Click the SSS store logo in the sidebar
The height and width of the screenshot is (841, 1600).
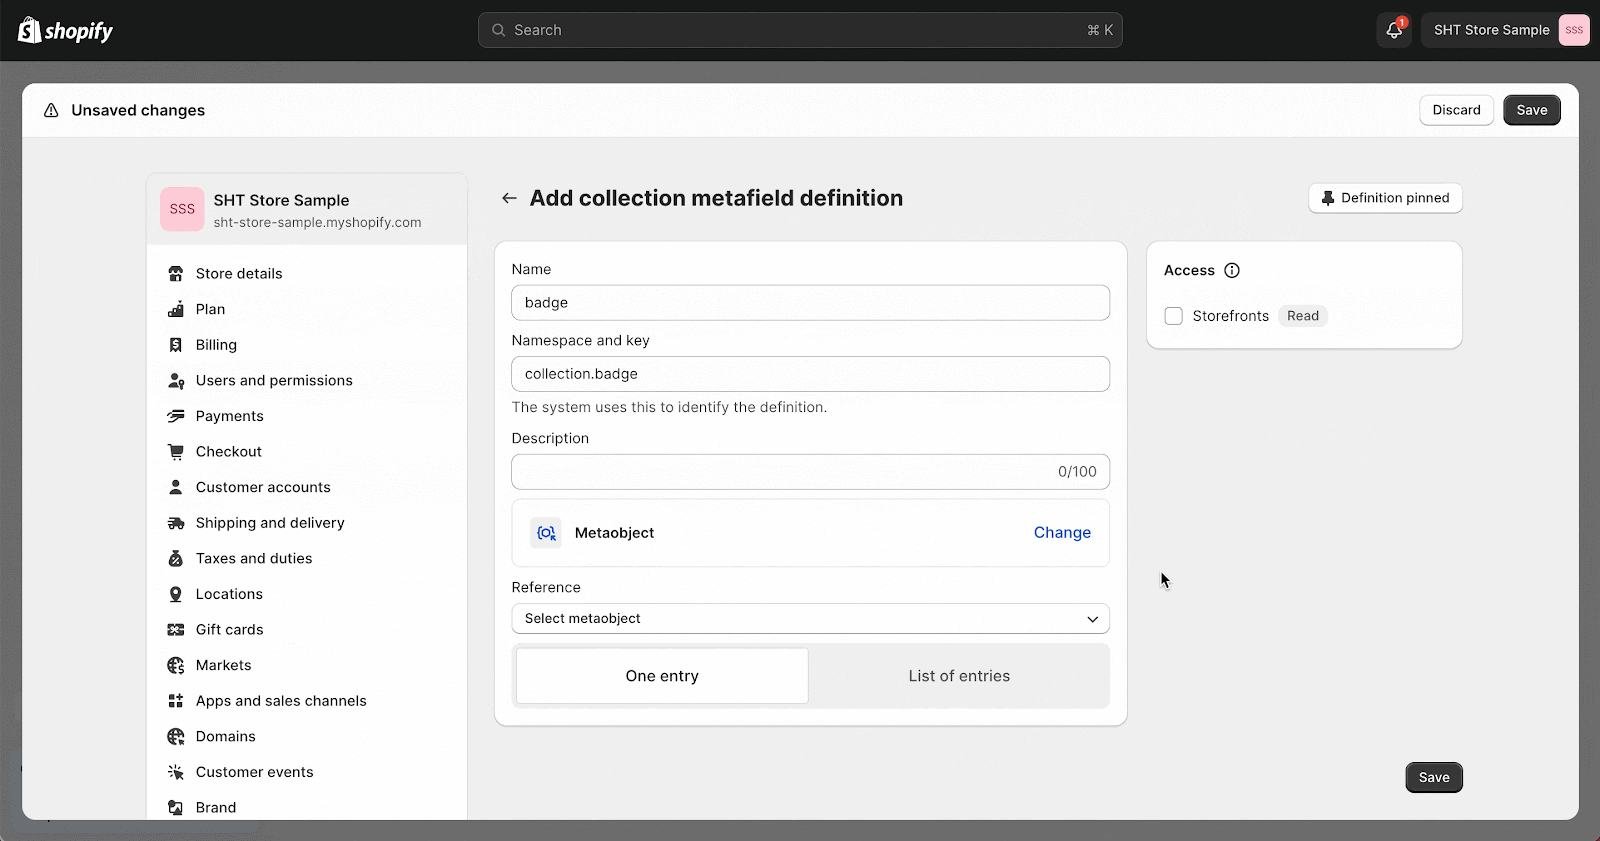pos(182,209)
